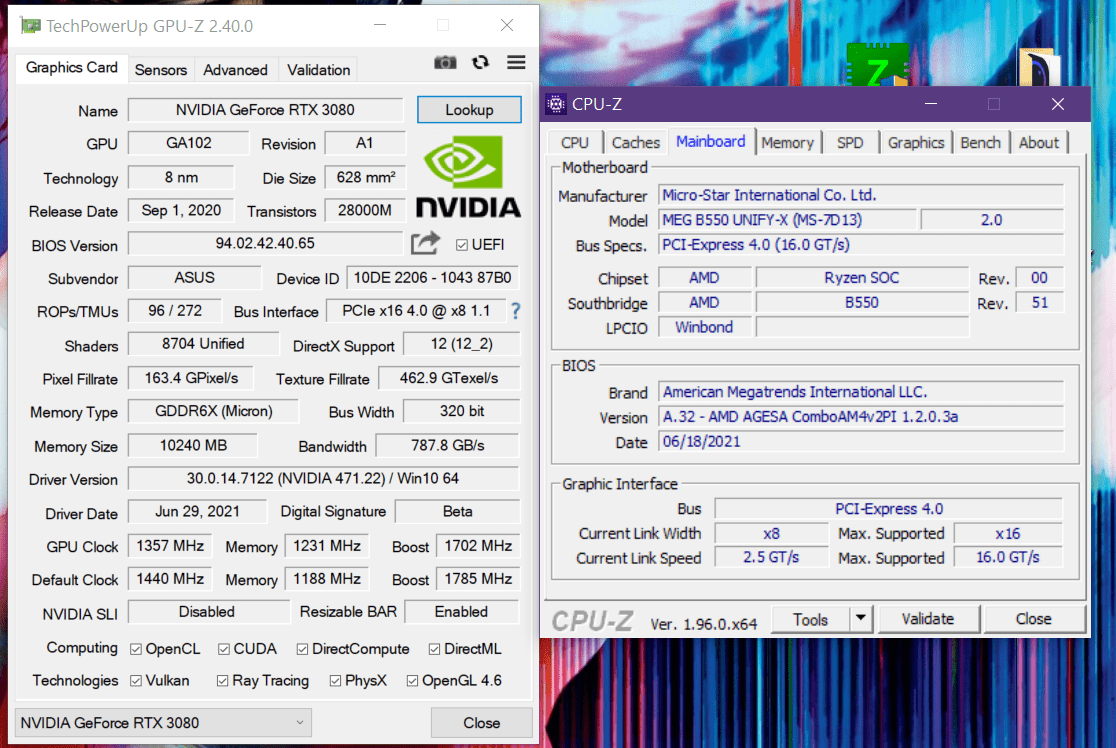Click the CPU-Z Validate button
Screen dimensions: 1116x748
tap(927, 618)
